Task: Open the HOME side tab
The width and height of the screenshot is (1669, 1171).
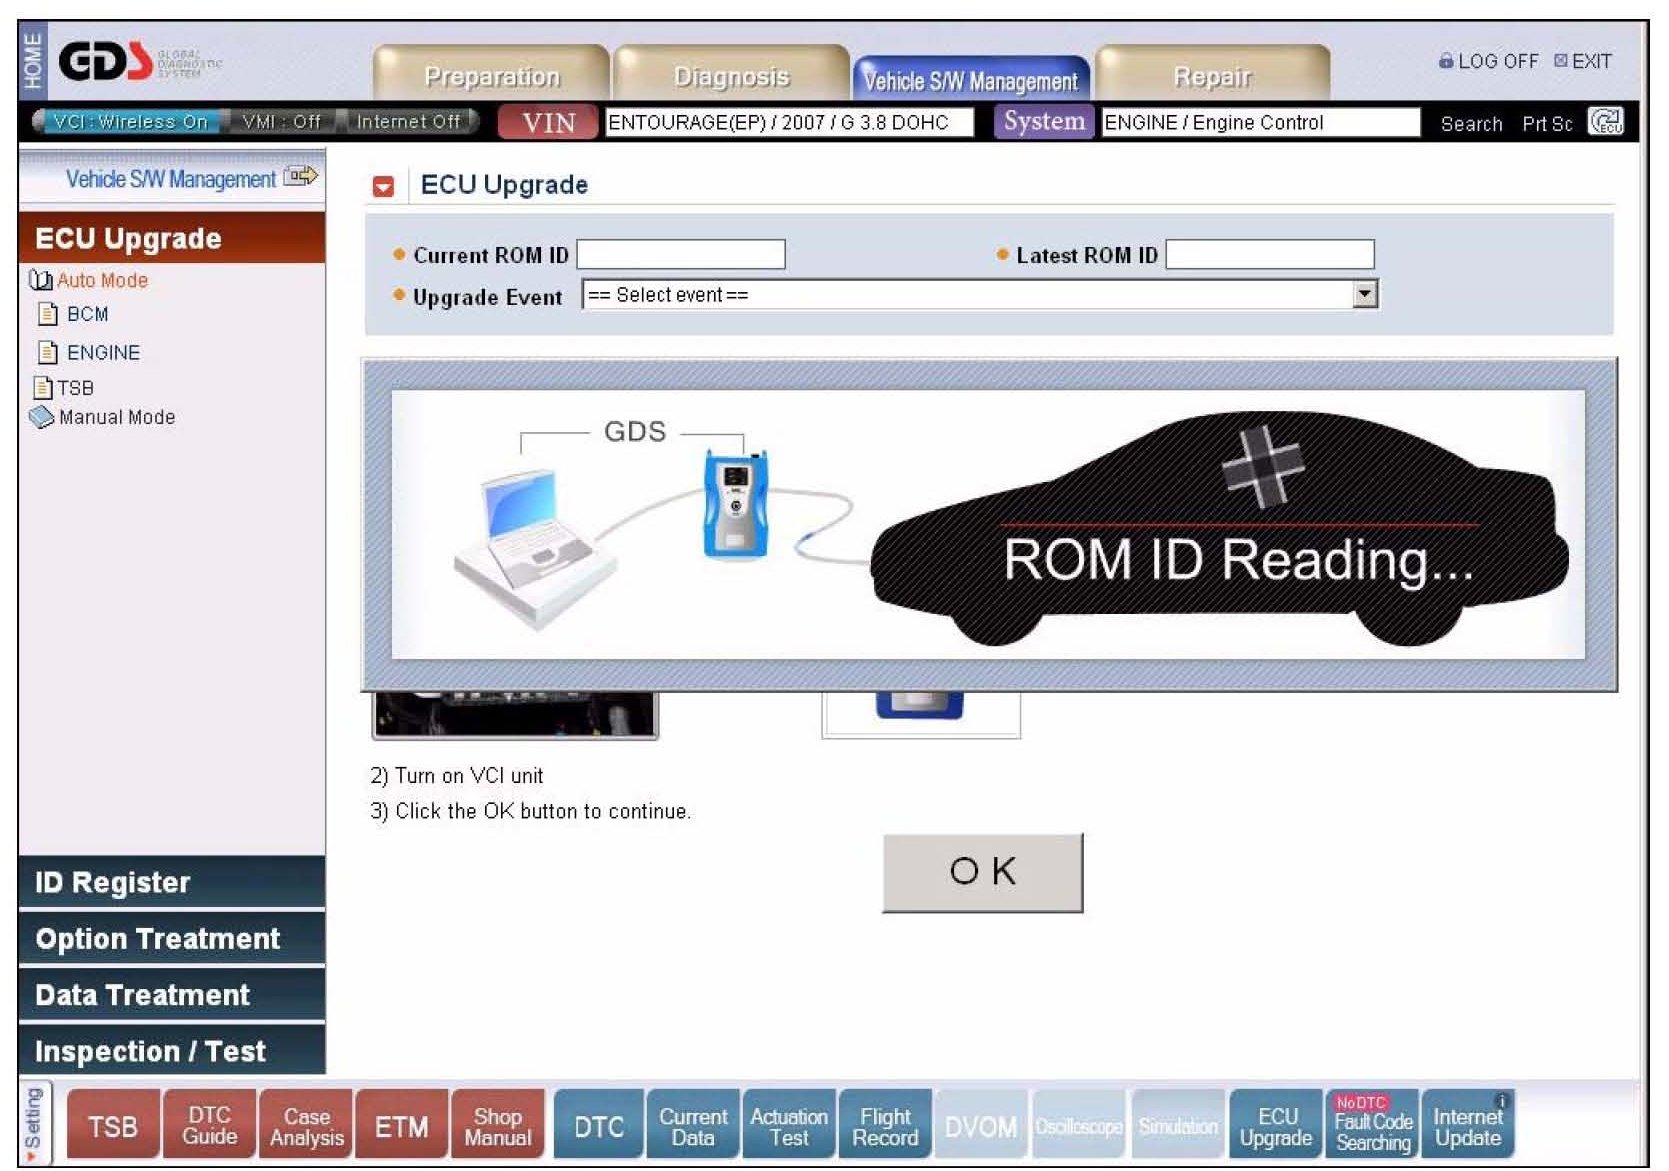Action: pos(33,60)
